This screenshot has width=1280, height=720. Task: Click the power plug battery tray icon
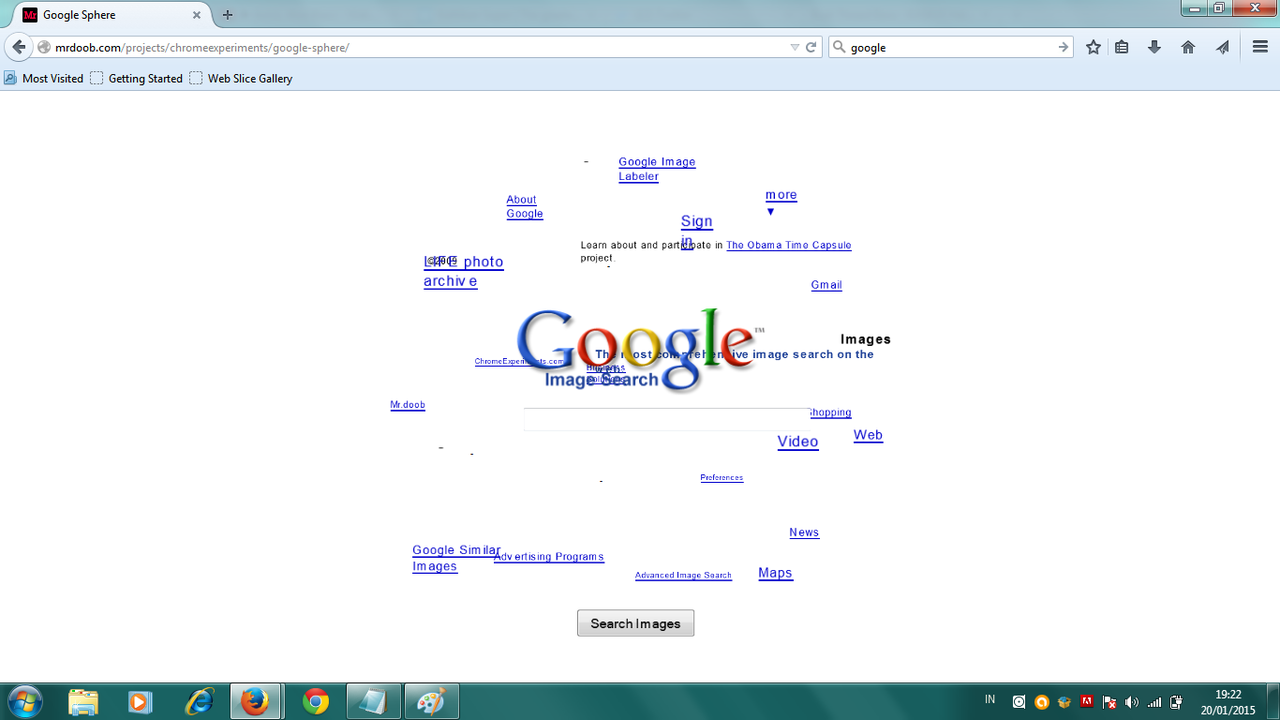pyautogui.click(x=1177, y=702)
